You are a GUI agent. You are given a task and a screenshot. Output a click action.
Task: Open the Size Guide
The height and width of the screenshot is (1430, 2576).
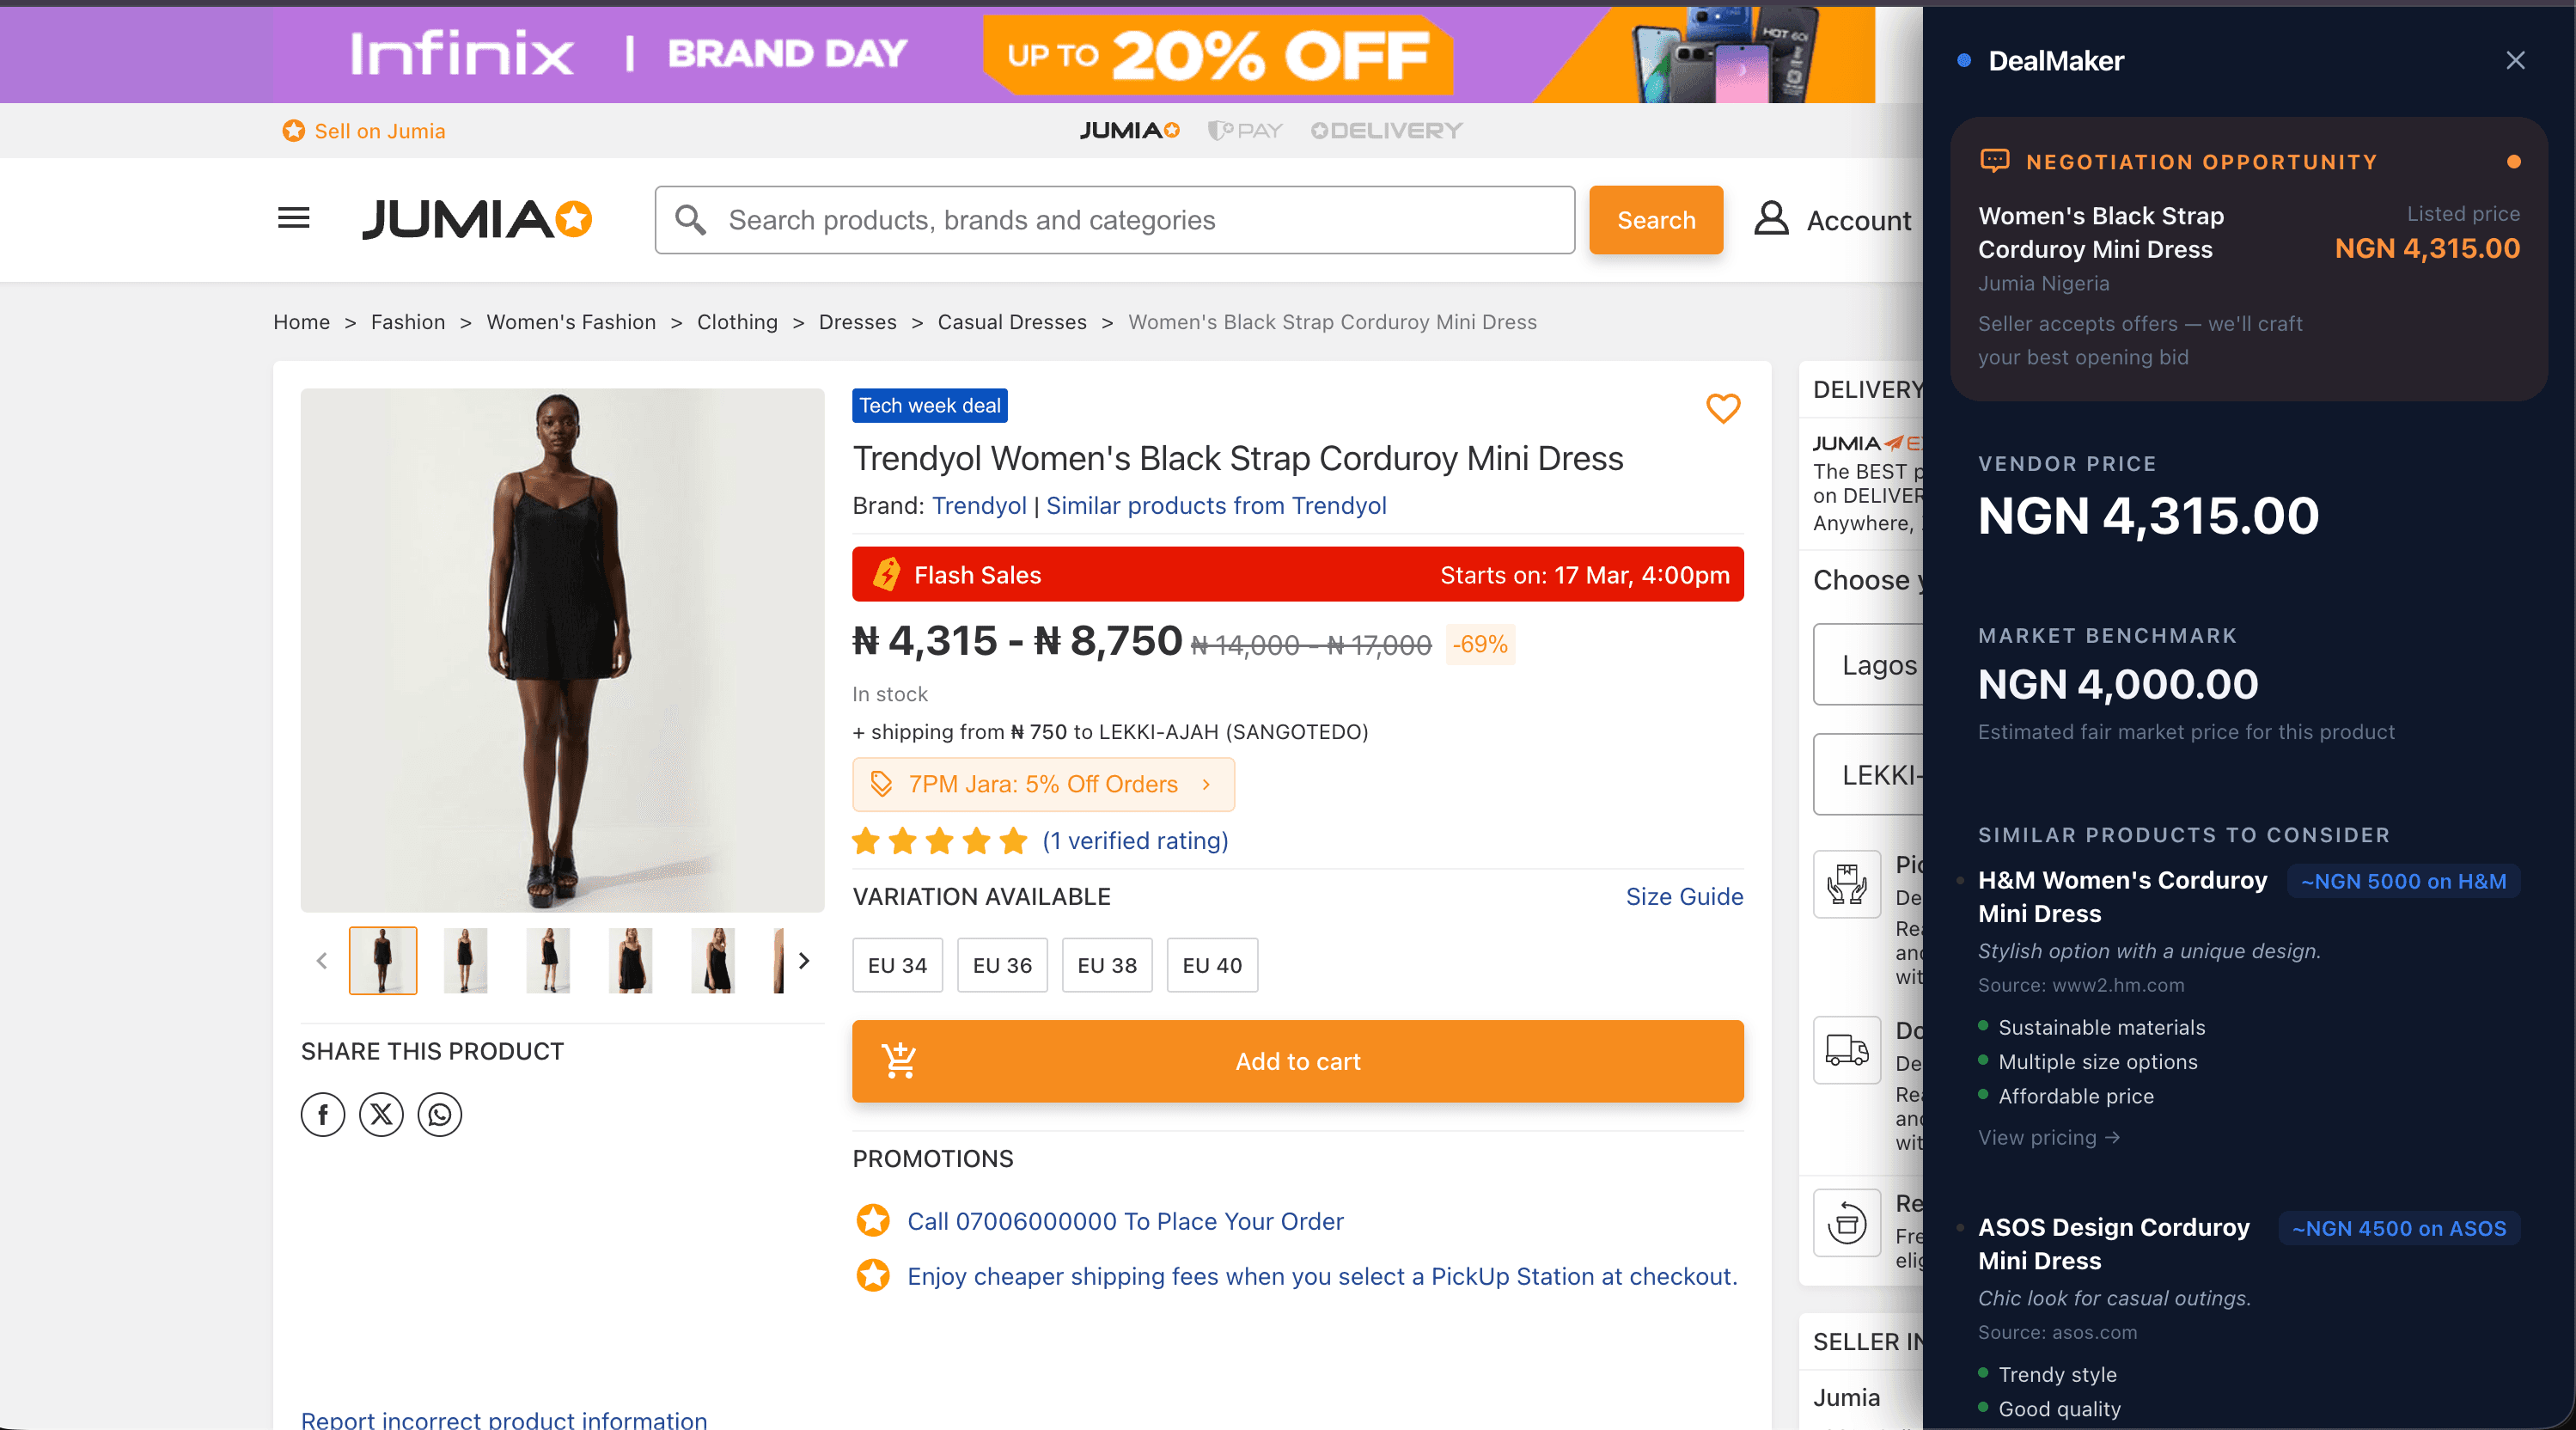1683,897
